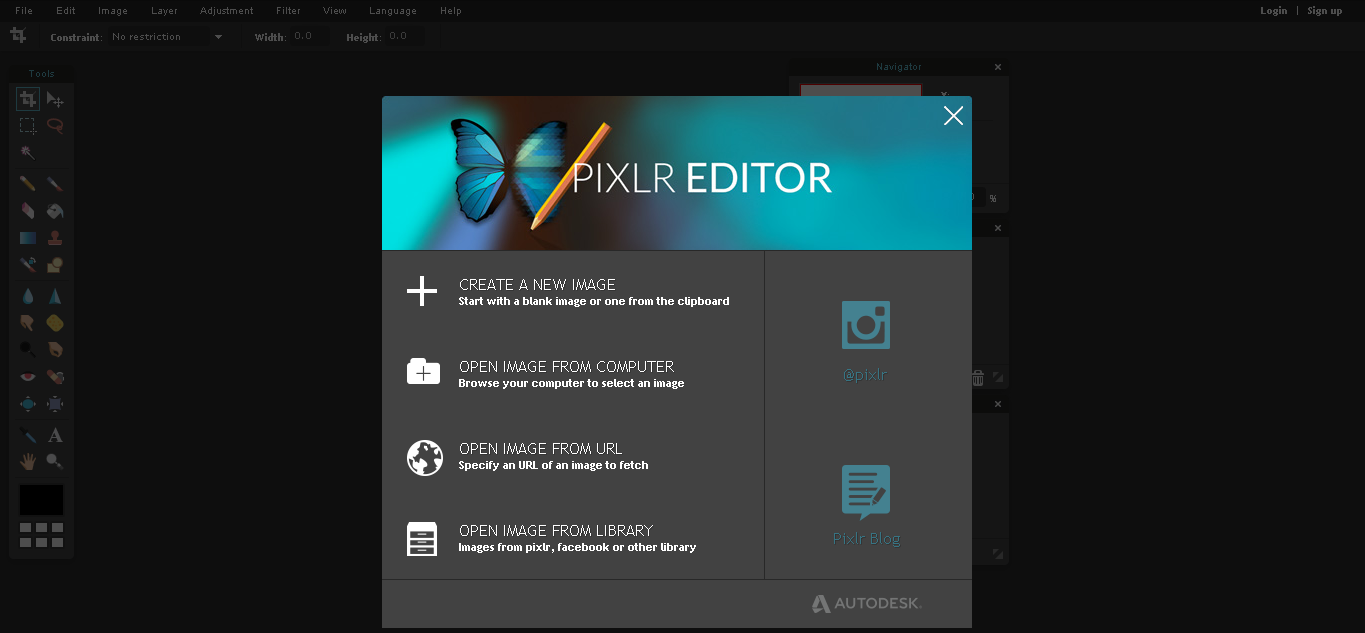This screenshot has height=633, width=1365.
Task: Select the Marquee selection tool
Action: (28, 126)
